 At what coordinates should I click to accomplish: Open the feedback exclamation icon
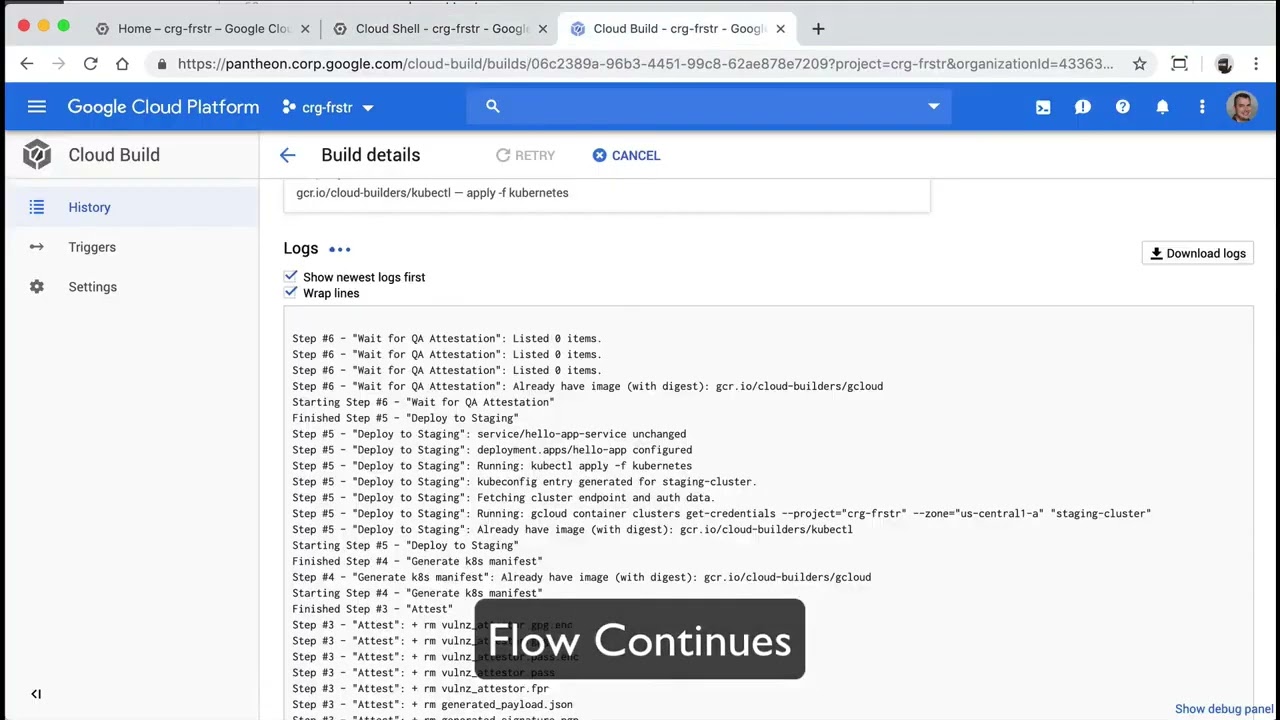pos(1083,107)
